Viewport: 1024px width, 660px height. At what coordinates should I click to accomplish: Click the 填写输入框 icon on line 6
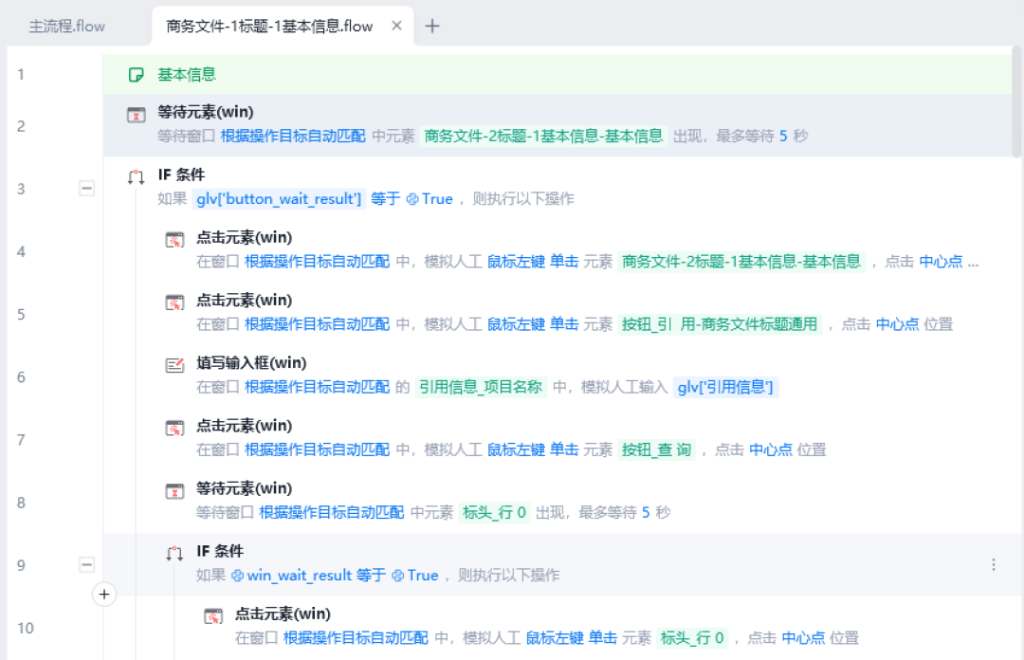(x=175, y=364)
